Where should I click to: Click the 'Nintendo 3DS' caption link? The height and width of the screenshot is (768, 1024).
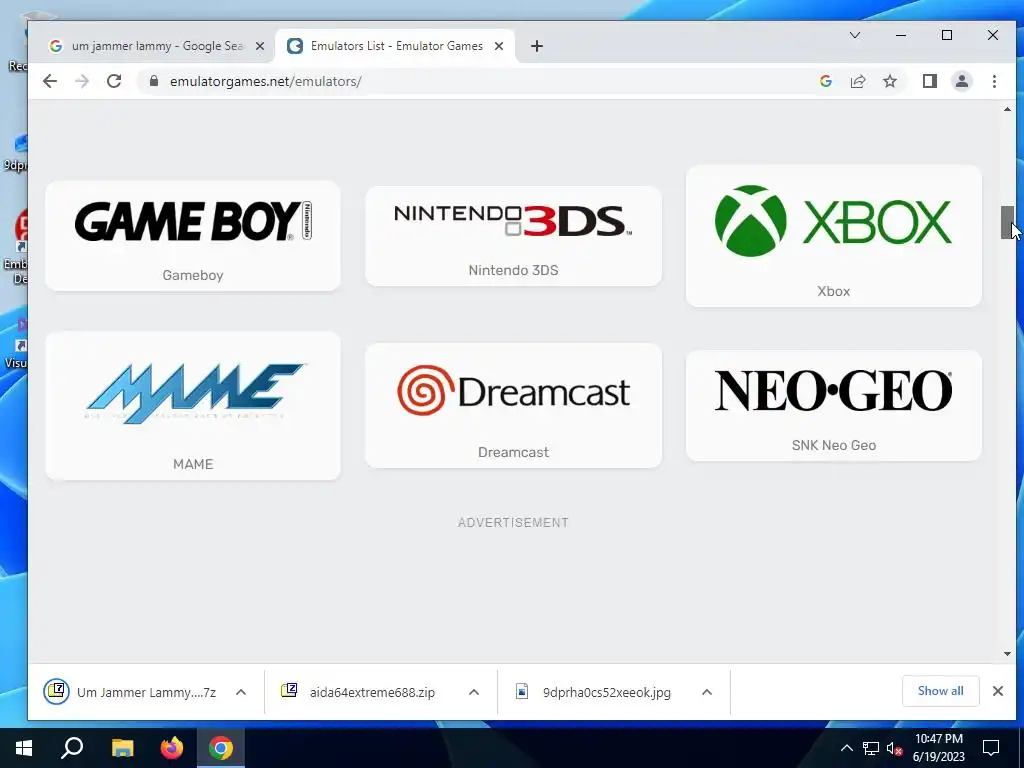pyautogui.click(x=513, y=270)
